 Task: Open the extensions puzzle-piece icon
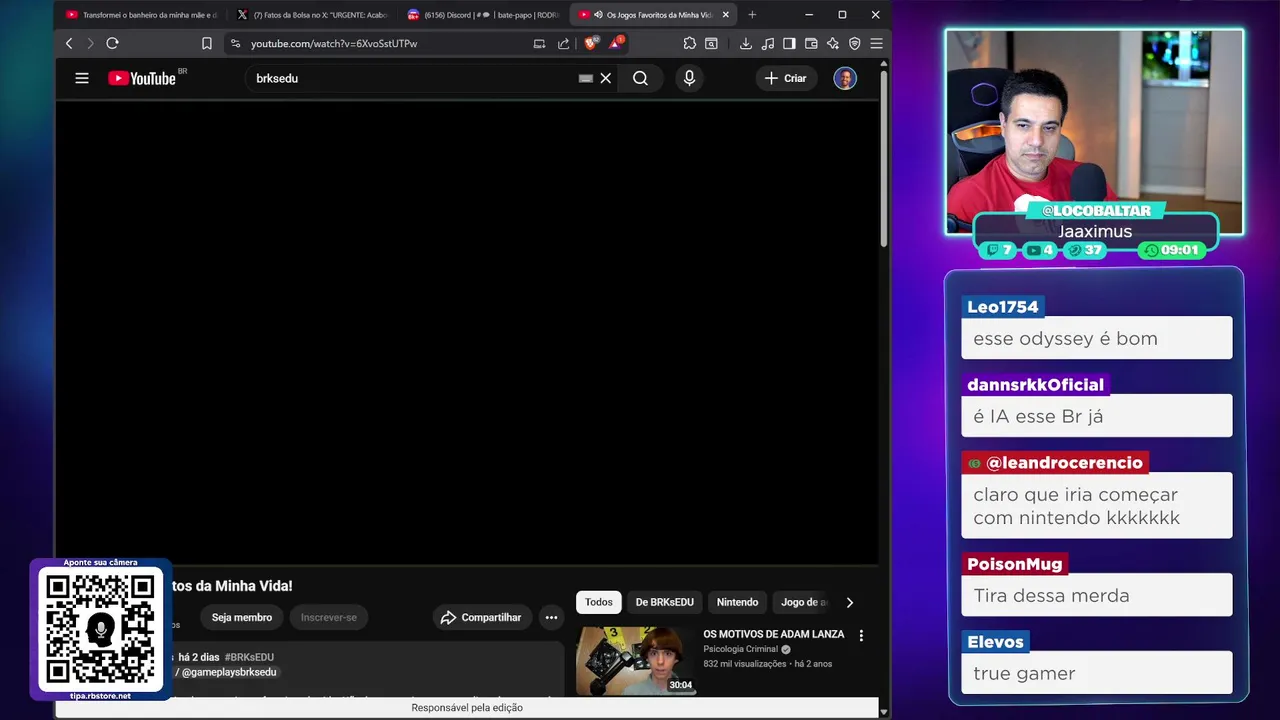(690, 43)
